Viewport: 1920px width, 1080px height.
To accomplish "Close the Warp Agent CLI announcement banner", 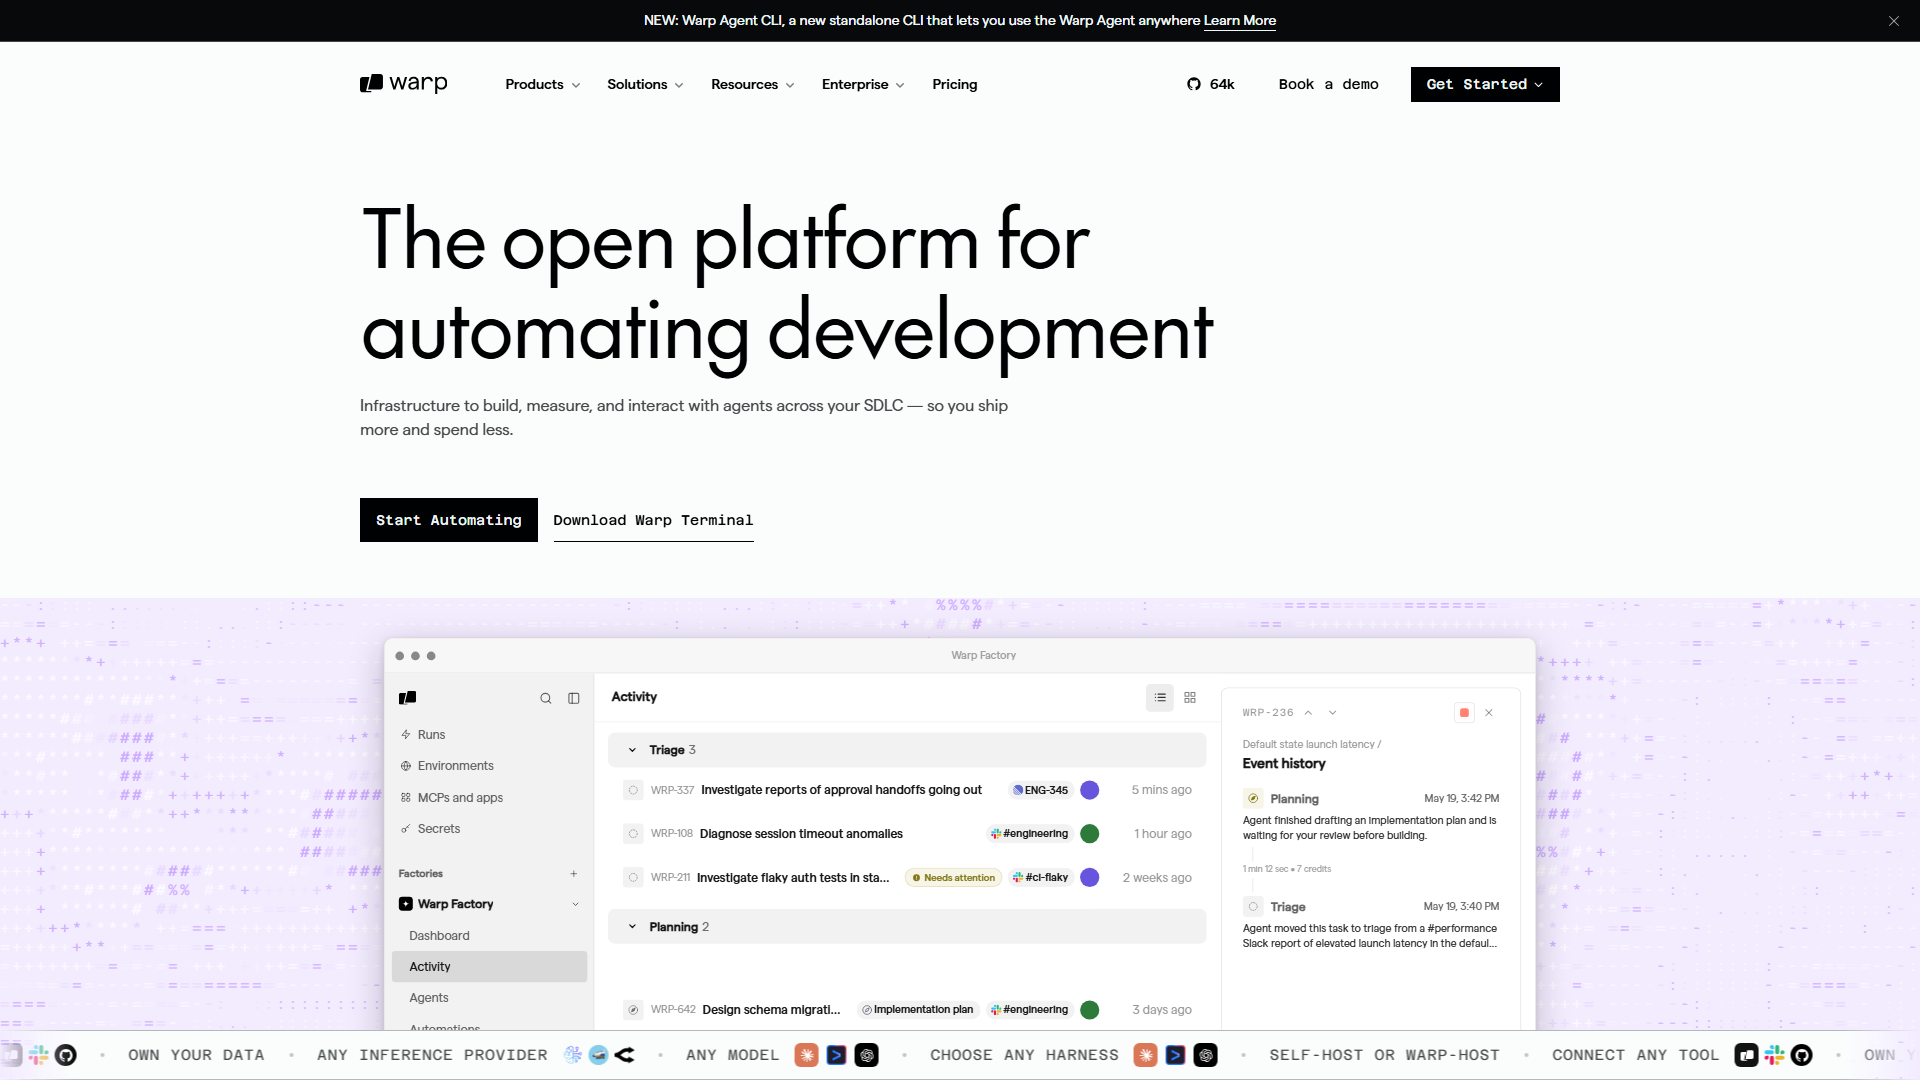I will pos(1893,21).
